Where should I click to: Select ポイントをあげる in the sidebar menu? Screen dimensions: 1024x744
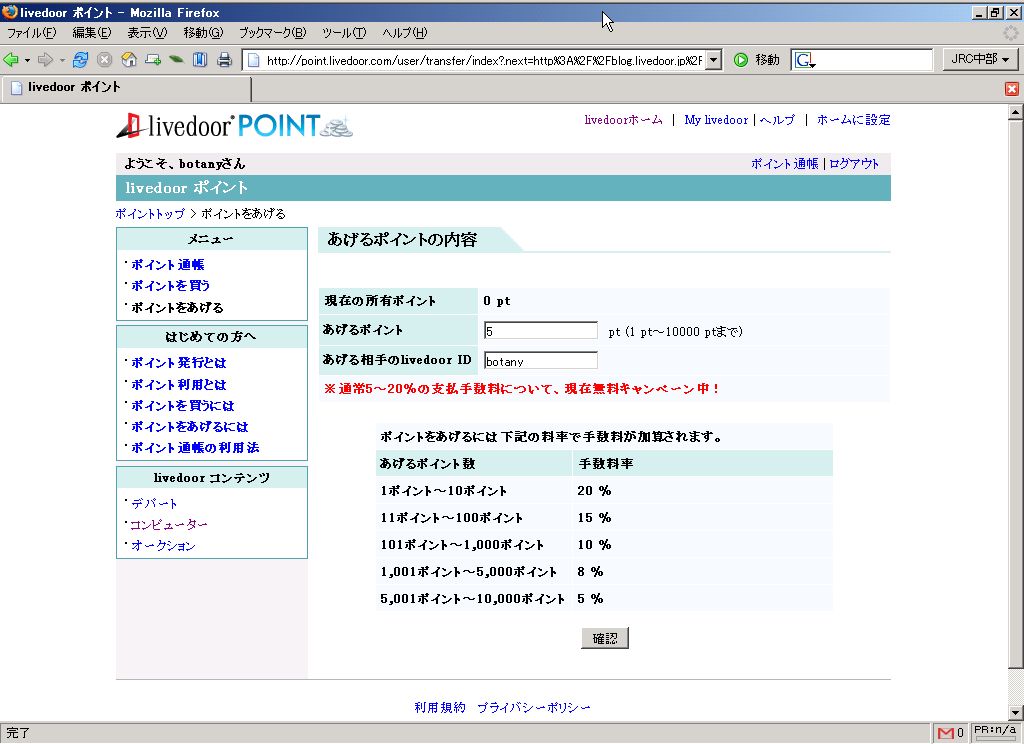pos(177,307)
